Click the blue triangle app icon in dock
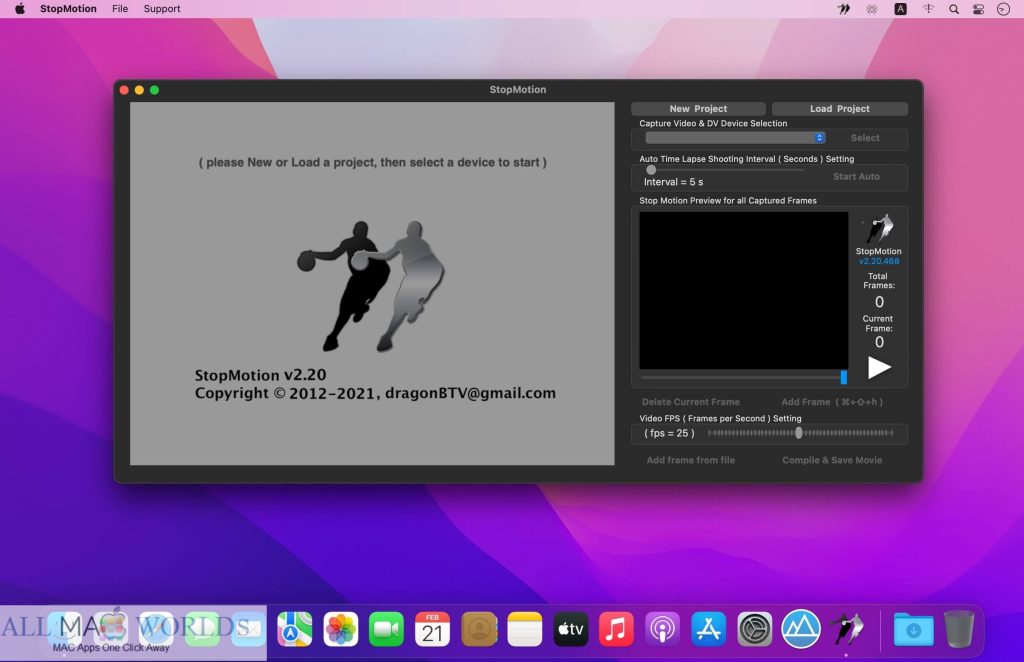 pyautogui.click(x=801, y=629)
